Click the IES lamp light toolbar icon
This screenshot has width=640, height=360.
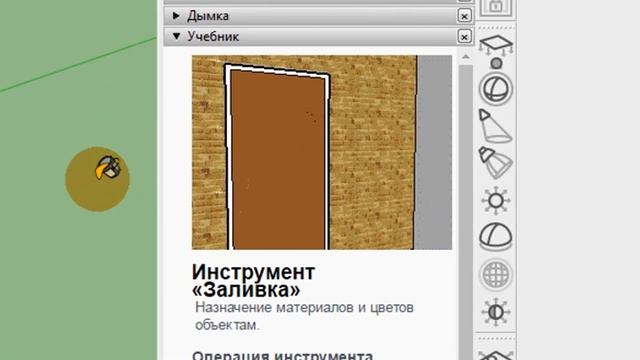[496, 163]
